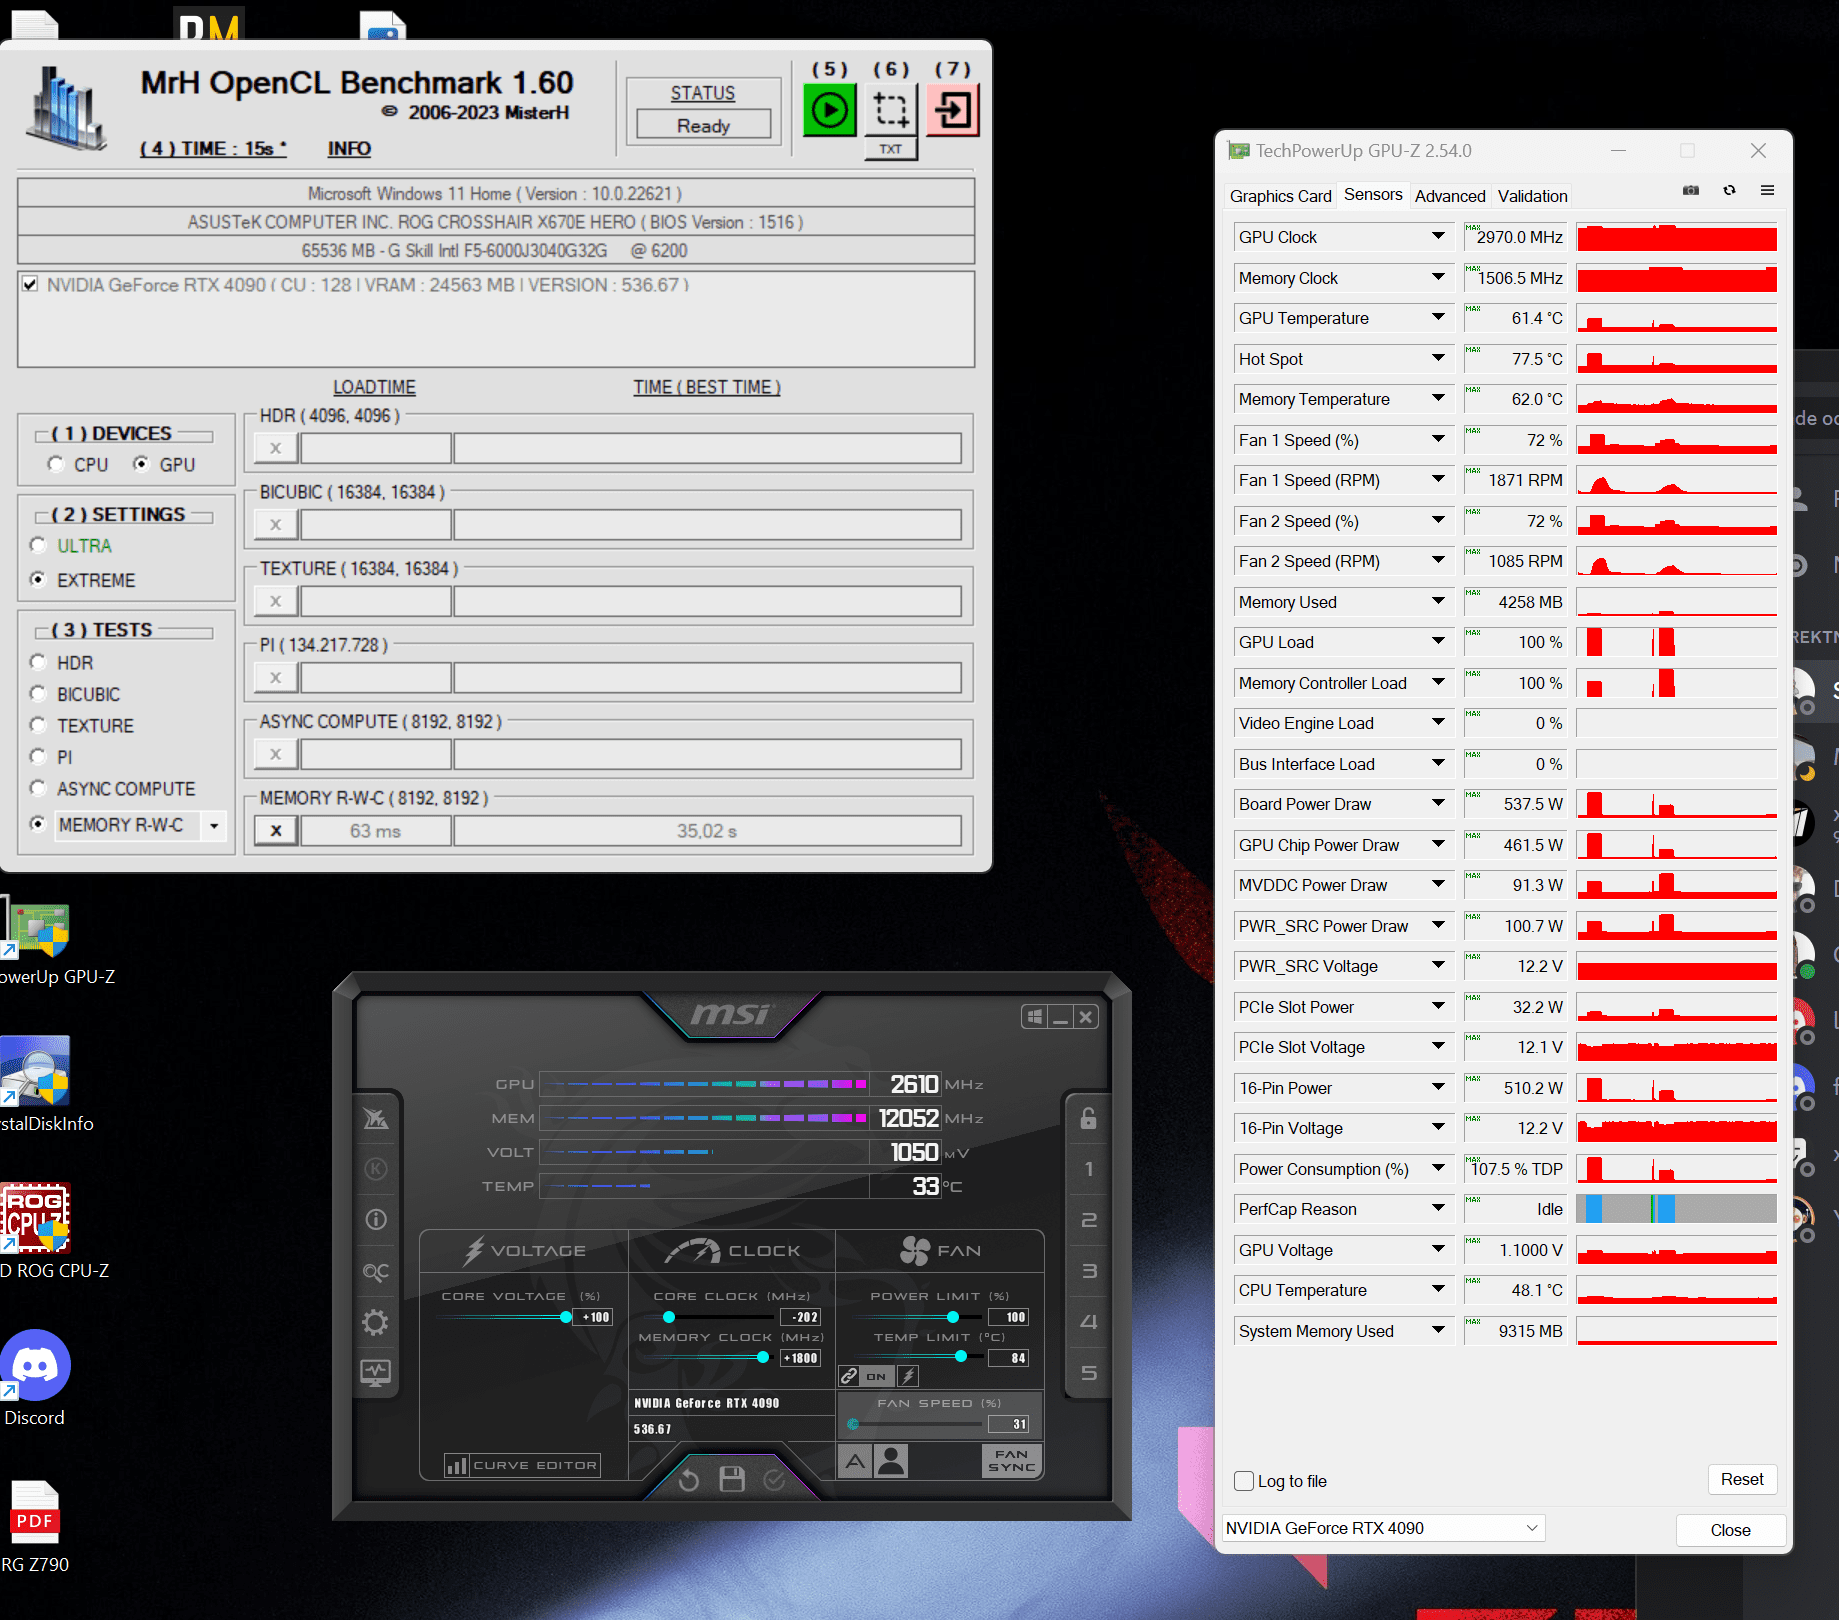The image size is (1839, 1620).
Task: Take GPU-Z screenshot with camera icon
Action: (1691, 190)
